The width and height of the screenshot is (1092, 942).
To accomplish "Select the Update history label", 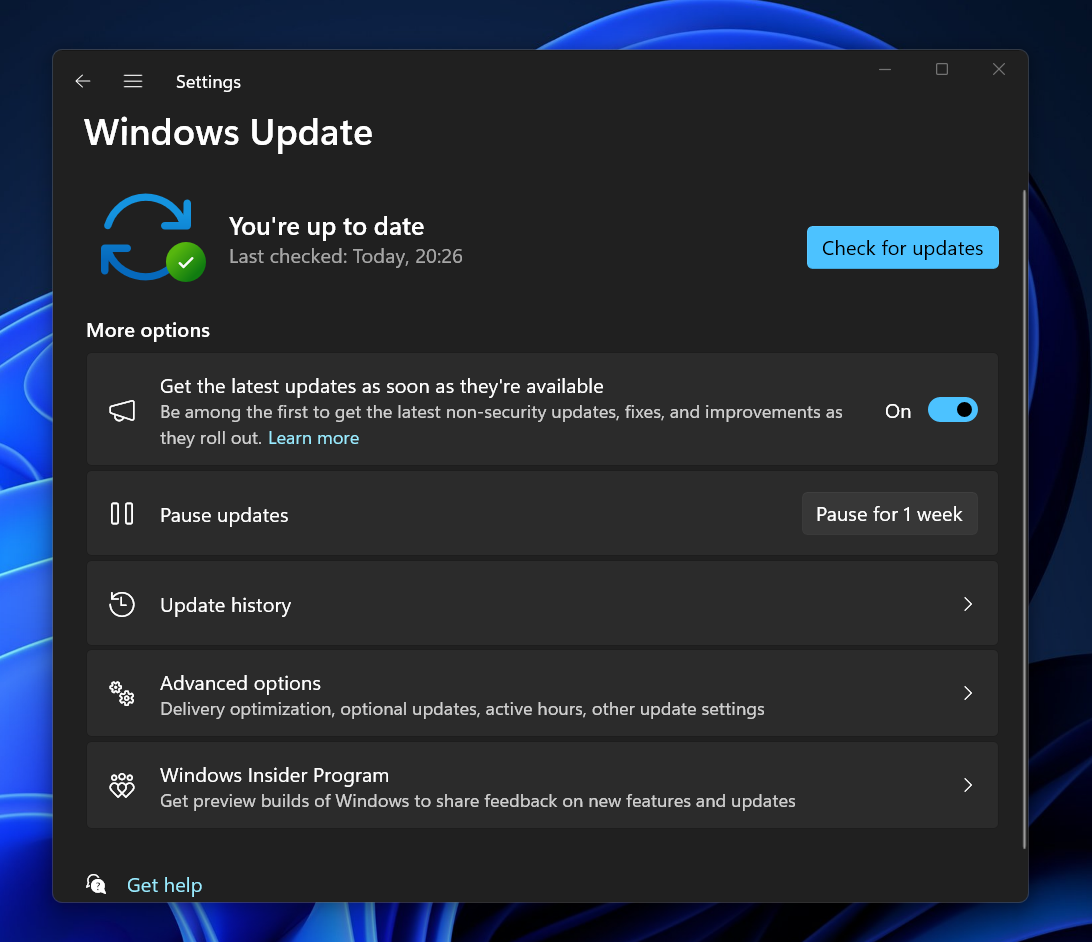I will coord(226,605).
